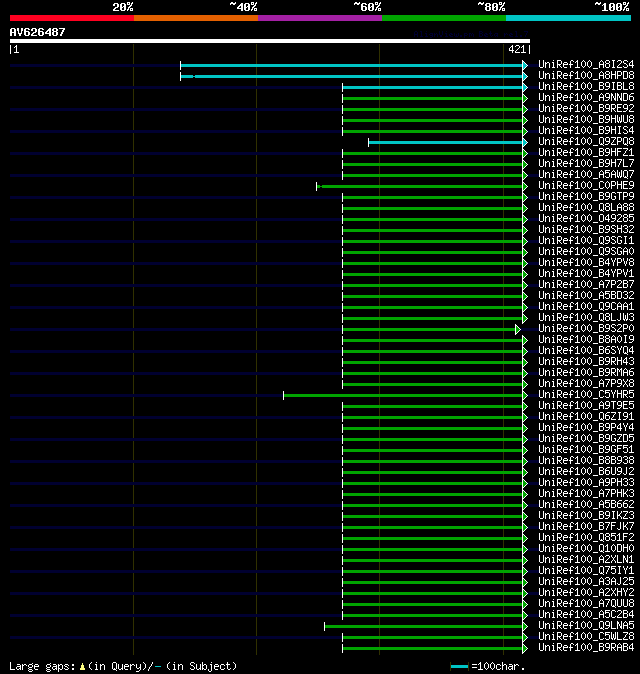Image resolution: width=640 pixels, height=674 pixels.
Task: Select the UniRef100_B9GTP9 label
Action: pyautogui.click(x=586, y=196)
